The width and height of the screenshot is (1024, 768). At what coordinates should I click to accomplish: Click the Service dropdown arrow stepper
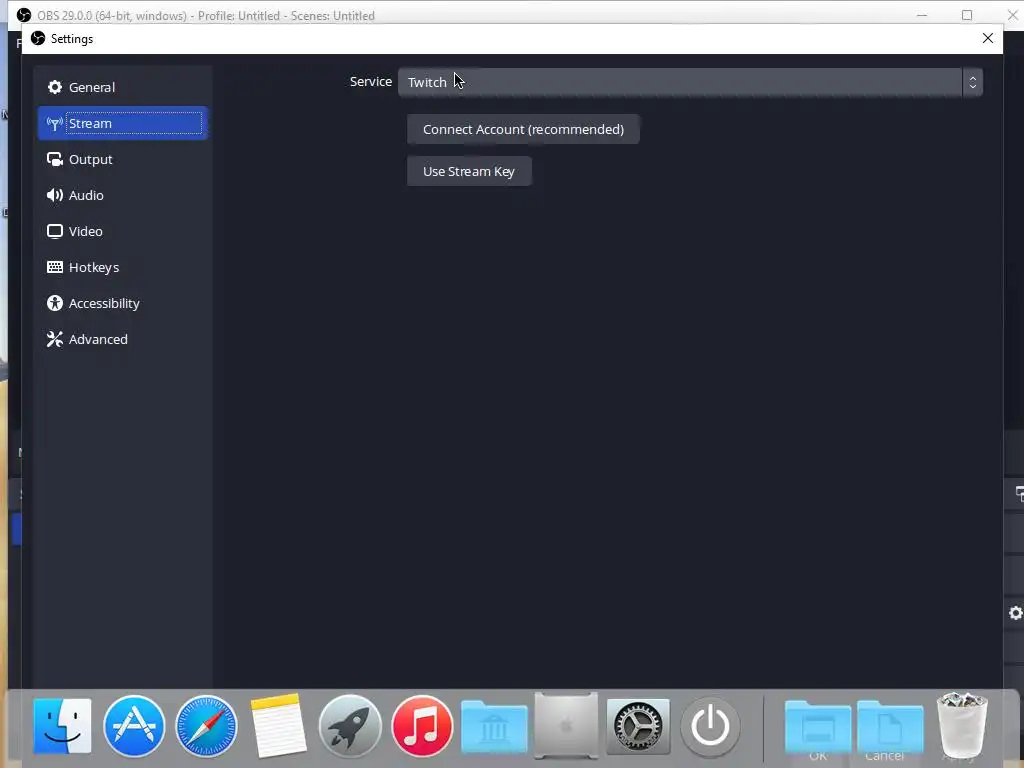point(972,82)
